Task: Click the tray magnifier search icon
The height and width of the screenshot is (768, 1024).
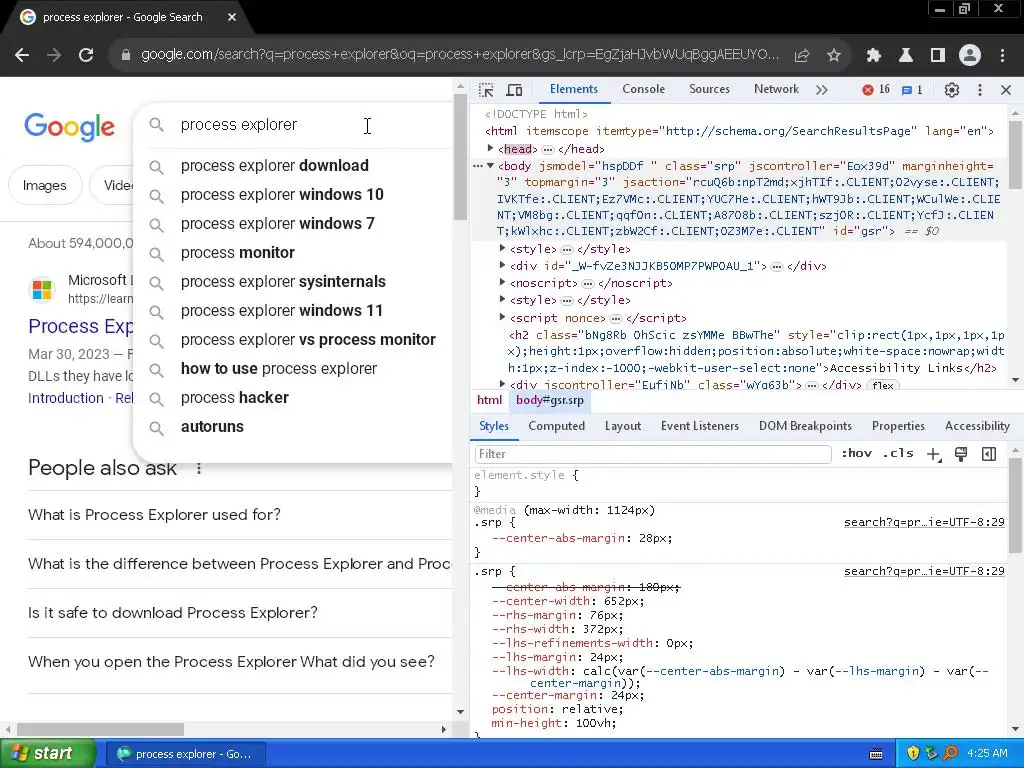Action: (x=950, y=754)
